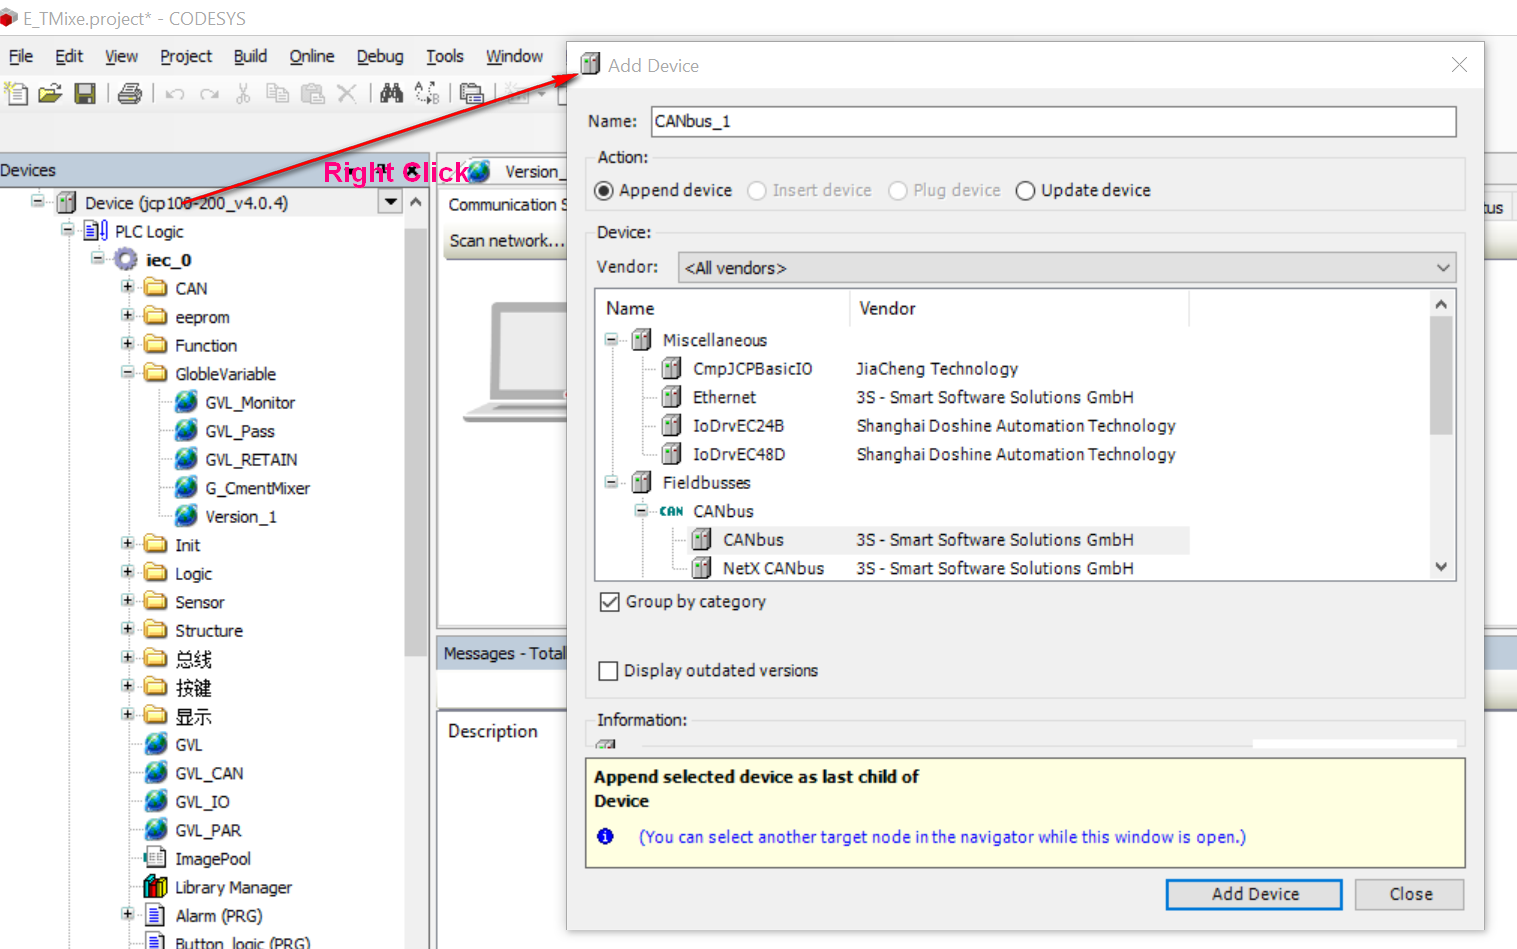
Task: Open the Project menu
Action: 185,56
